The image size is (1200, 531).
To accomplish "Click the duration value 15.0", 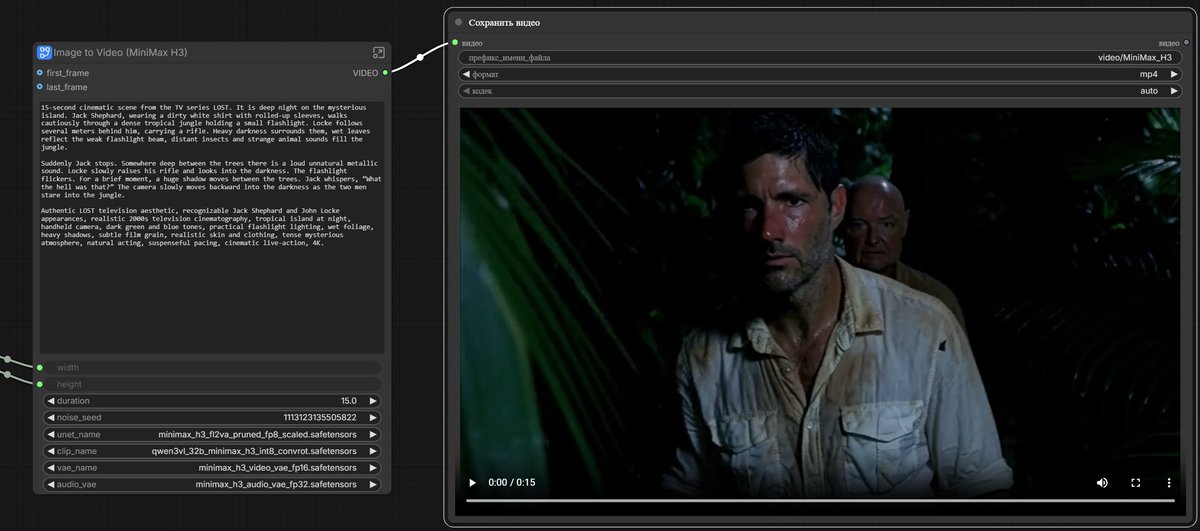I will (349, 401).
